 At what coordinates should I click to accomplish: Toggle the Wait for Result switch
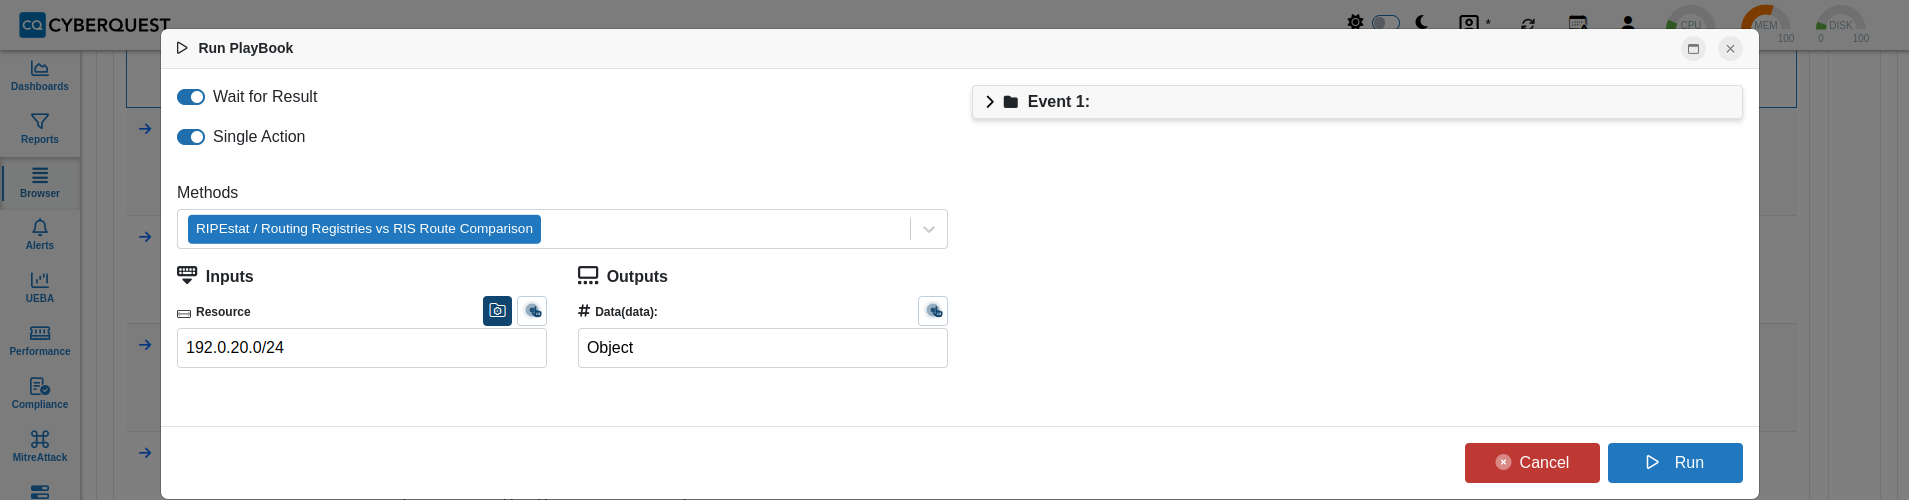pos(191,97)
